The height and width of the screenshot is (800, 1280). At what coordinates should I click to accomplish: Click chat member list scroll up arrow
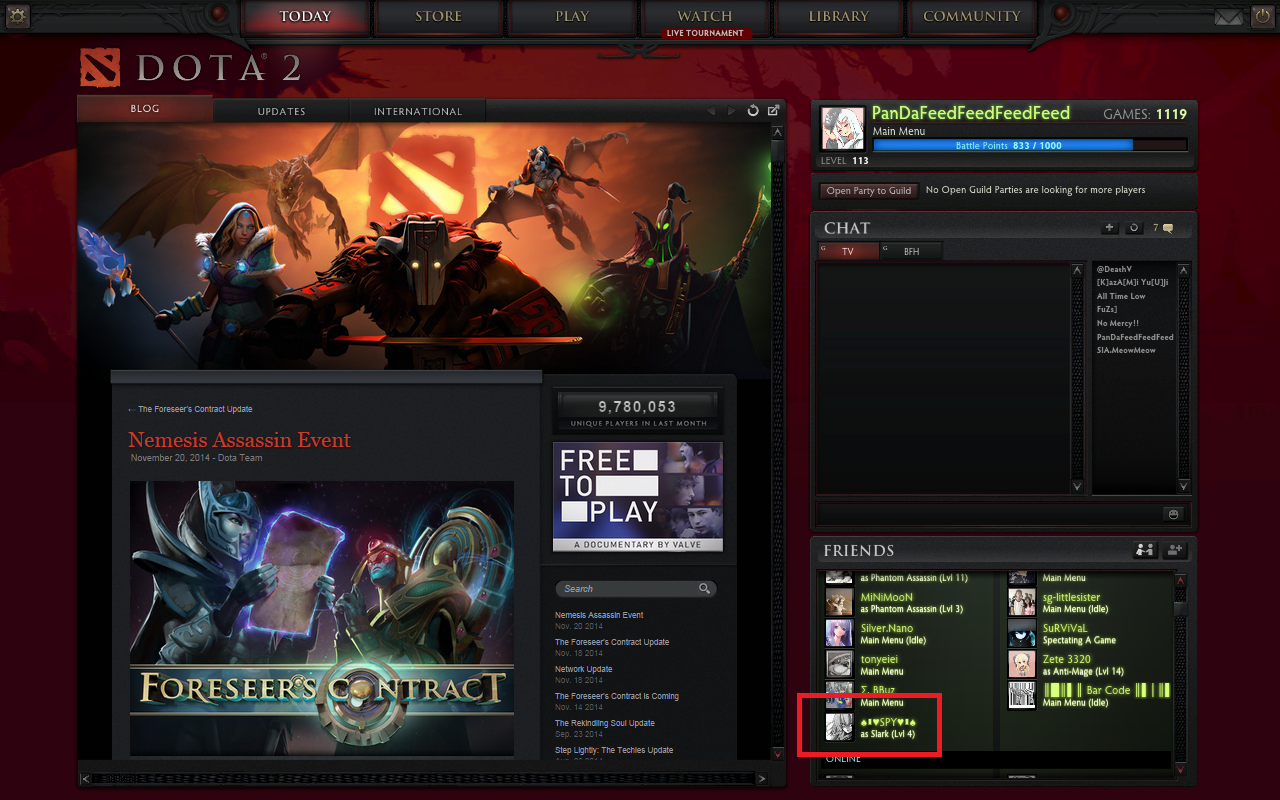point(1184,270)
